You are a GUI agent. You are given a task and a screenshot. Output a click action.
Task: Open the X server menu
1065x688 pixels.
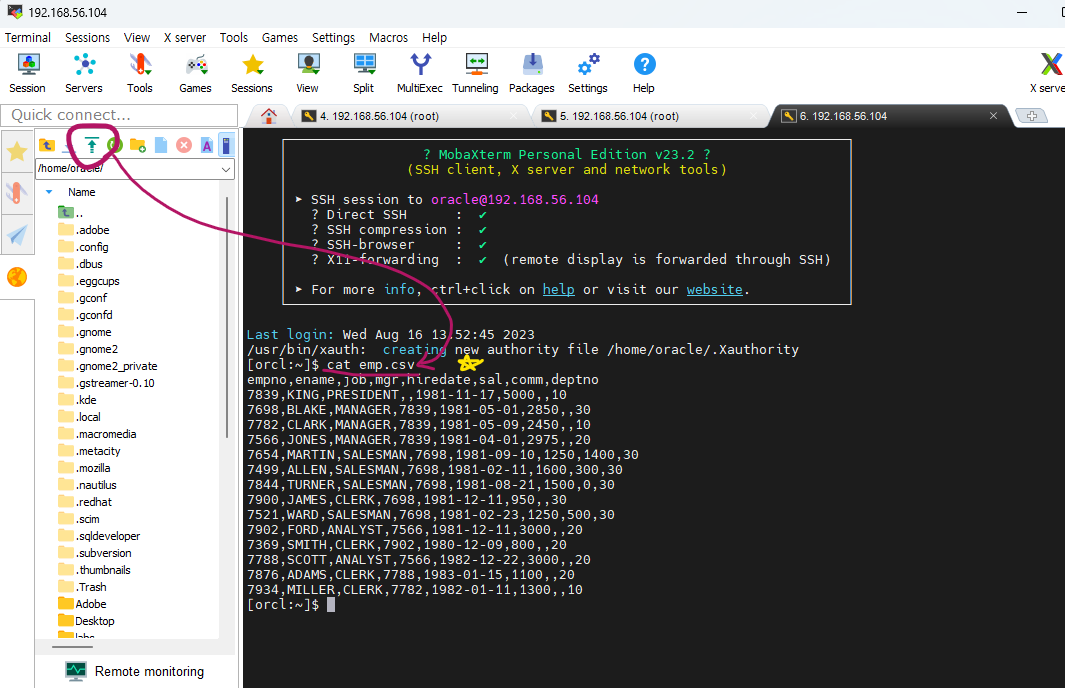pos(185,37)
